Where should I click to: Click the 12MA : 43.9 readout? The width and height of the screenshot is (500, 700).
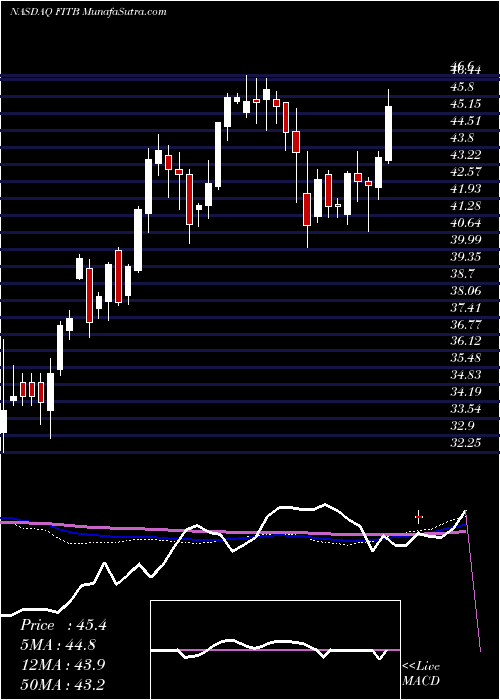pos(62,665)
